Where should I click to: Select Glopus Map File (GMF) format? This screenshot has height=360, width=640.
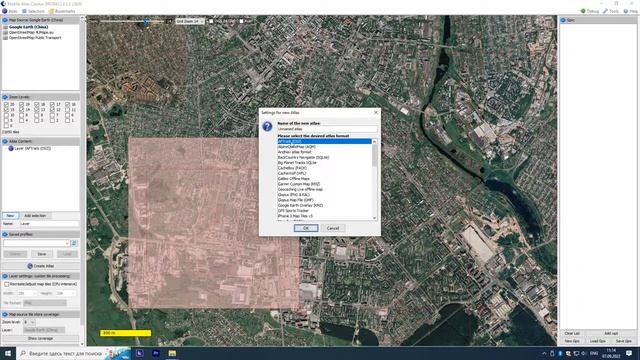324,200
